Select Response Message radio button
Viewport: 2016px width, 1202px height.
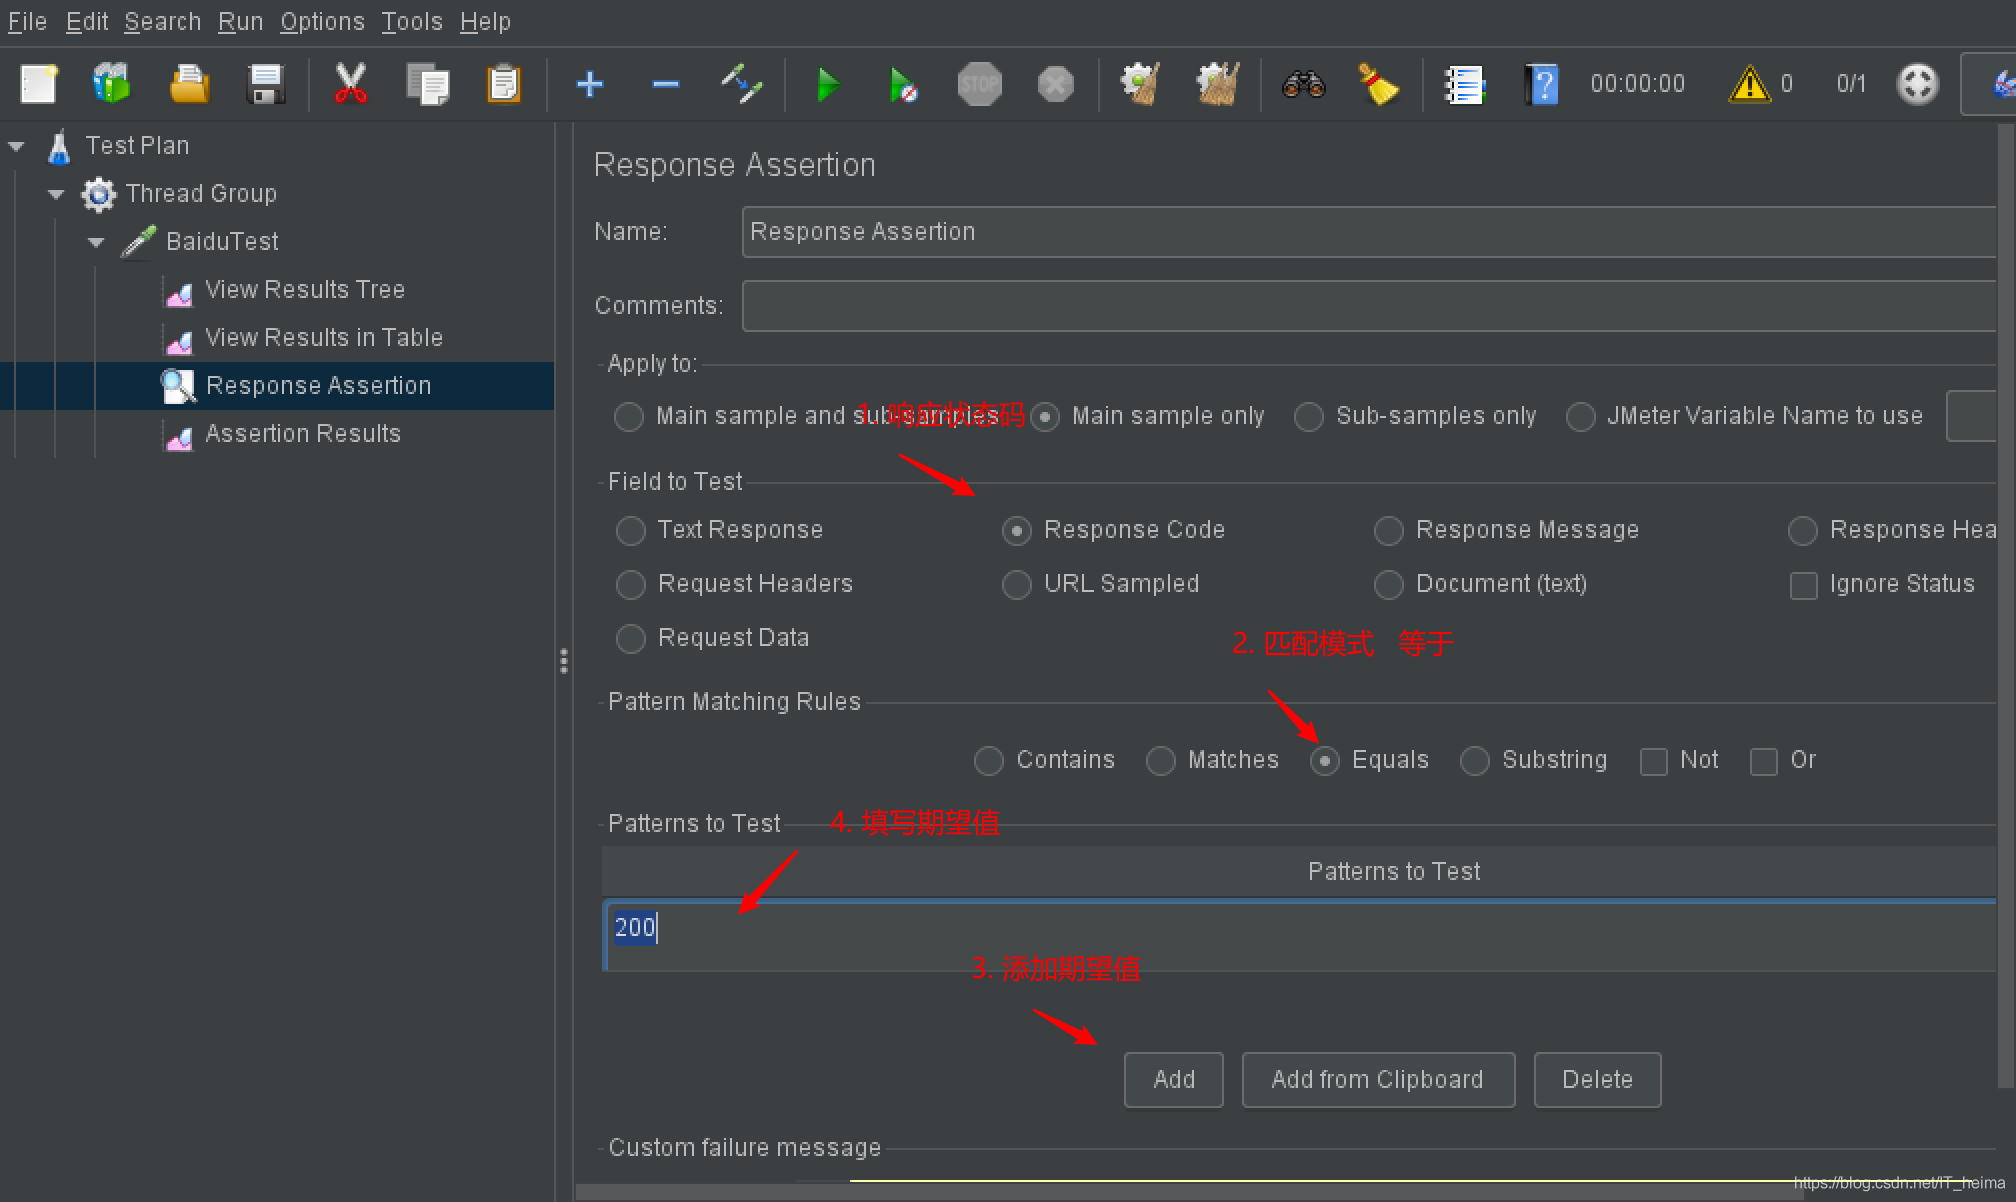(x=1389, y=530)
